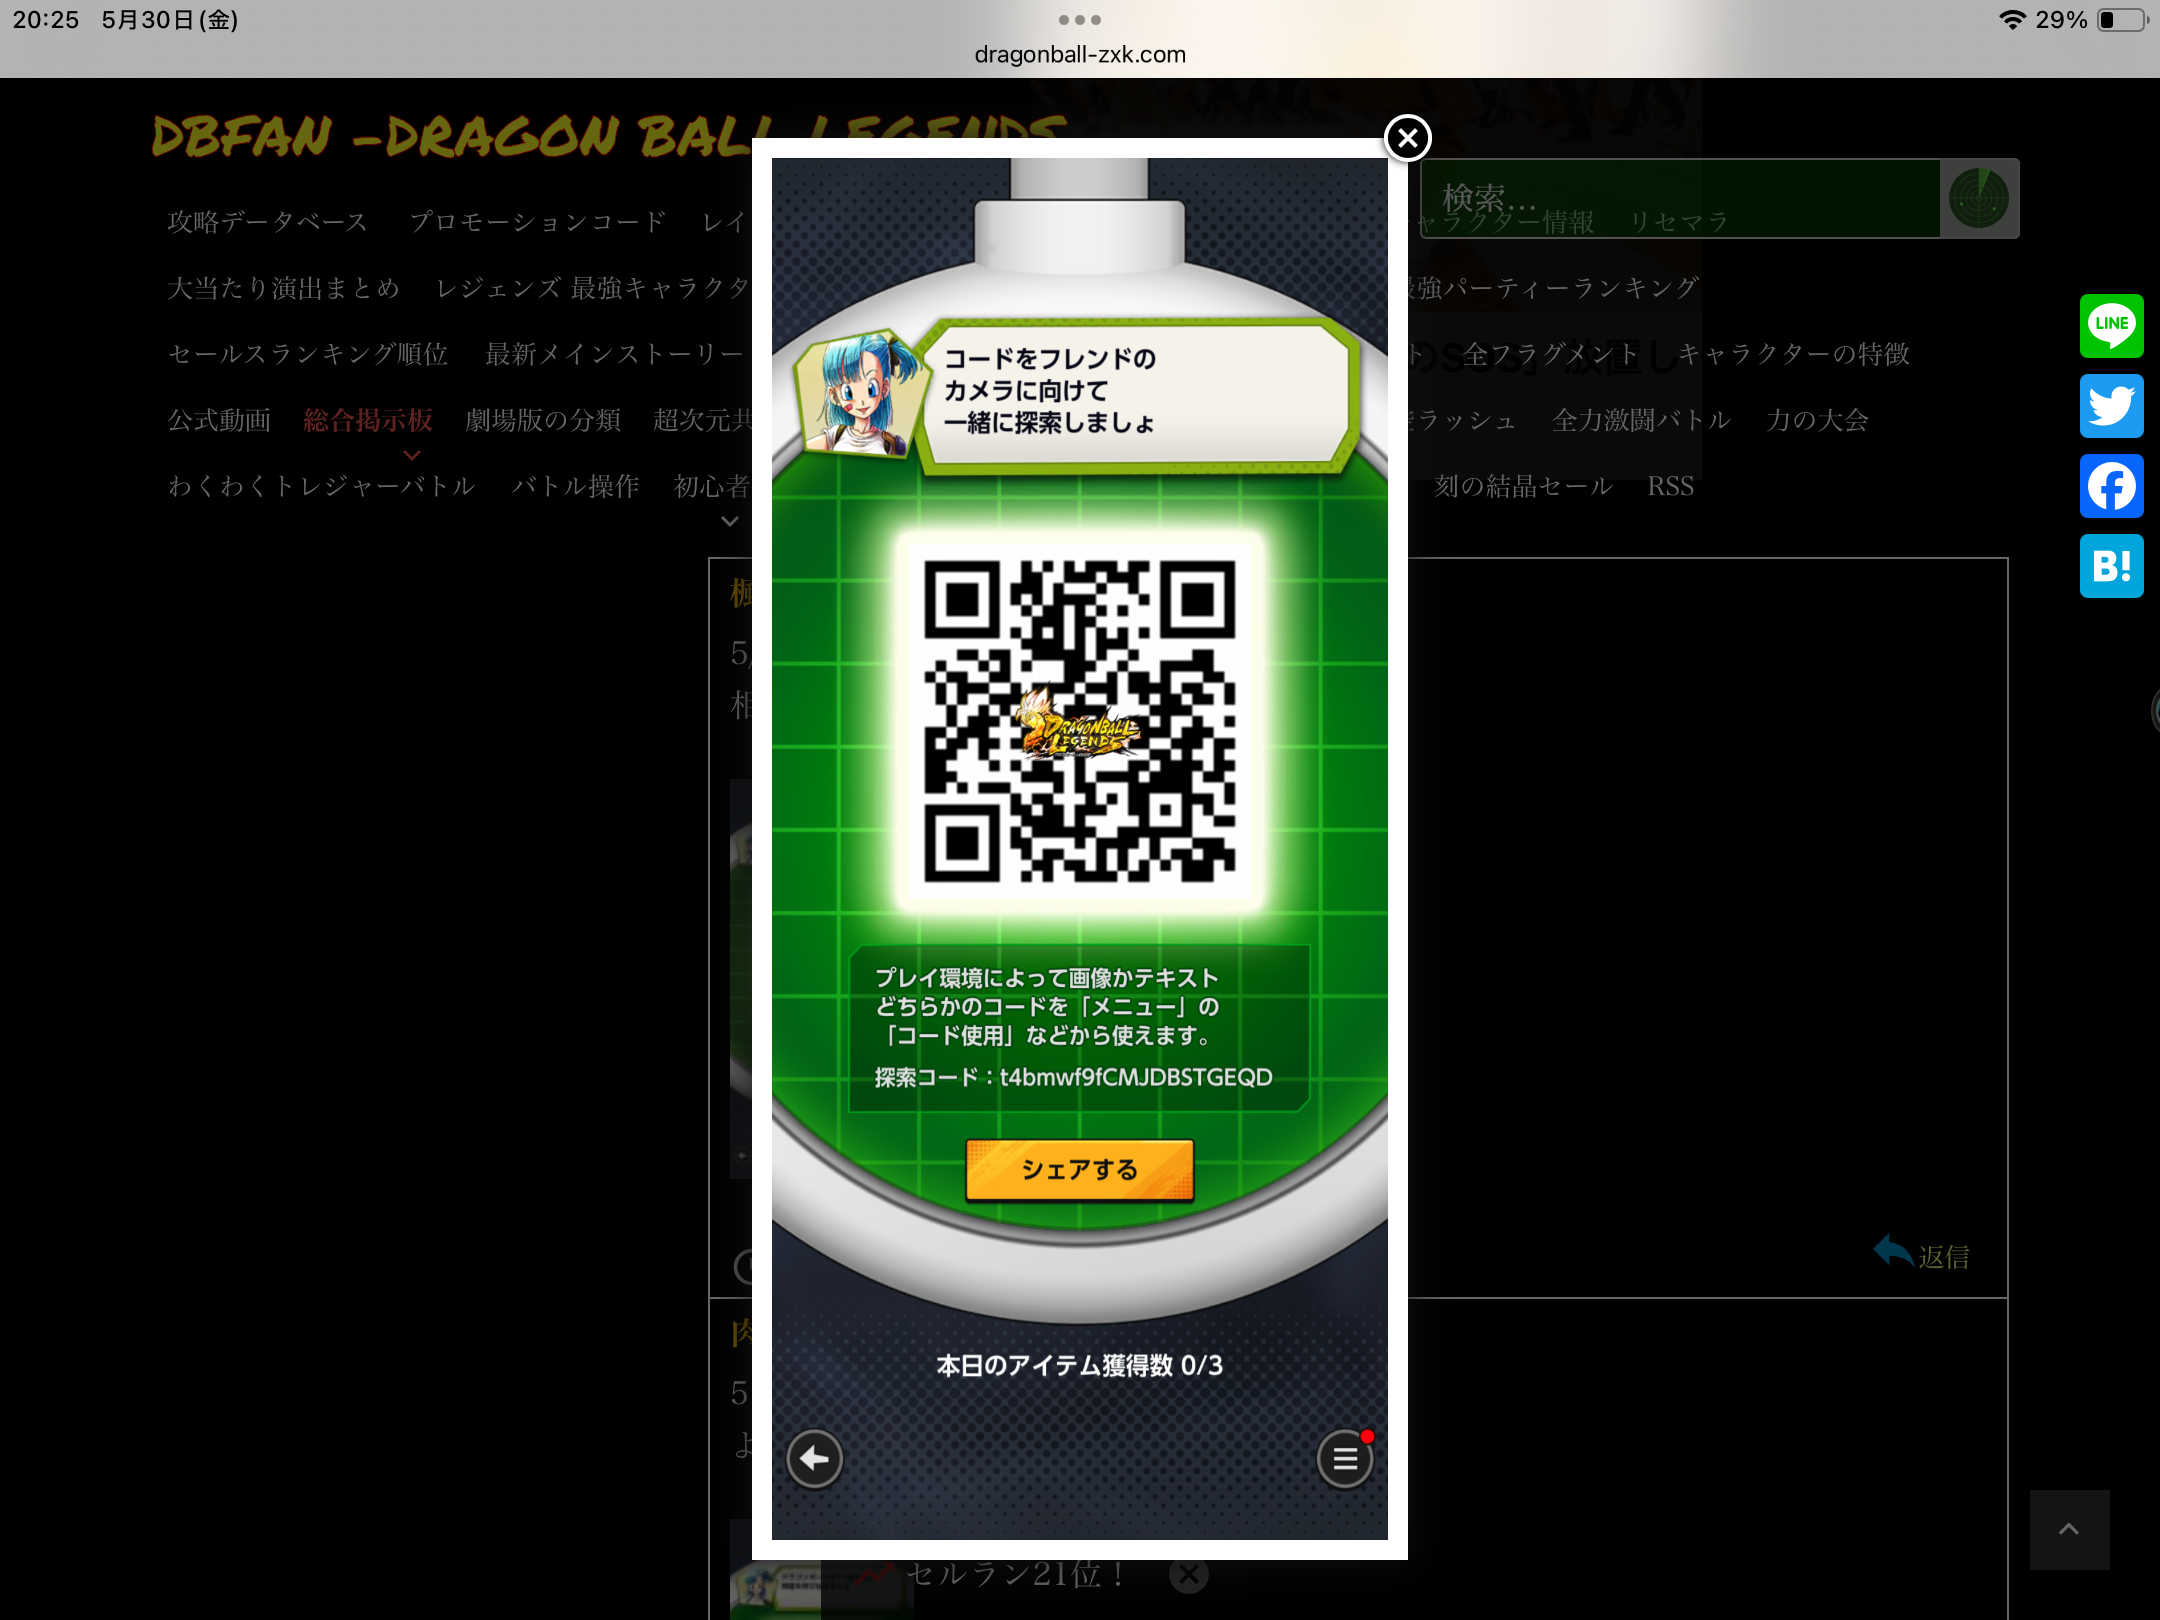The image size is (2160, 1620).
Task: Focus the 検索 search input field
Action: coord(1680,198)
